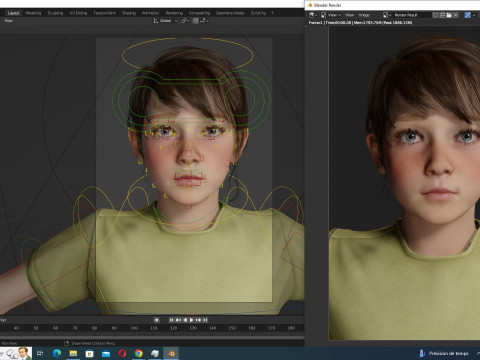Open proportional editing options dropdown

(205, 21)
